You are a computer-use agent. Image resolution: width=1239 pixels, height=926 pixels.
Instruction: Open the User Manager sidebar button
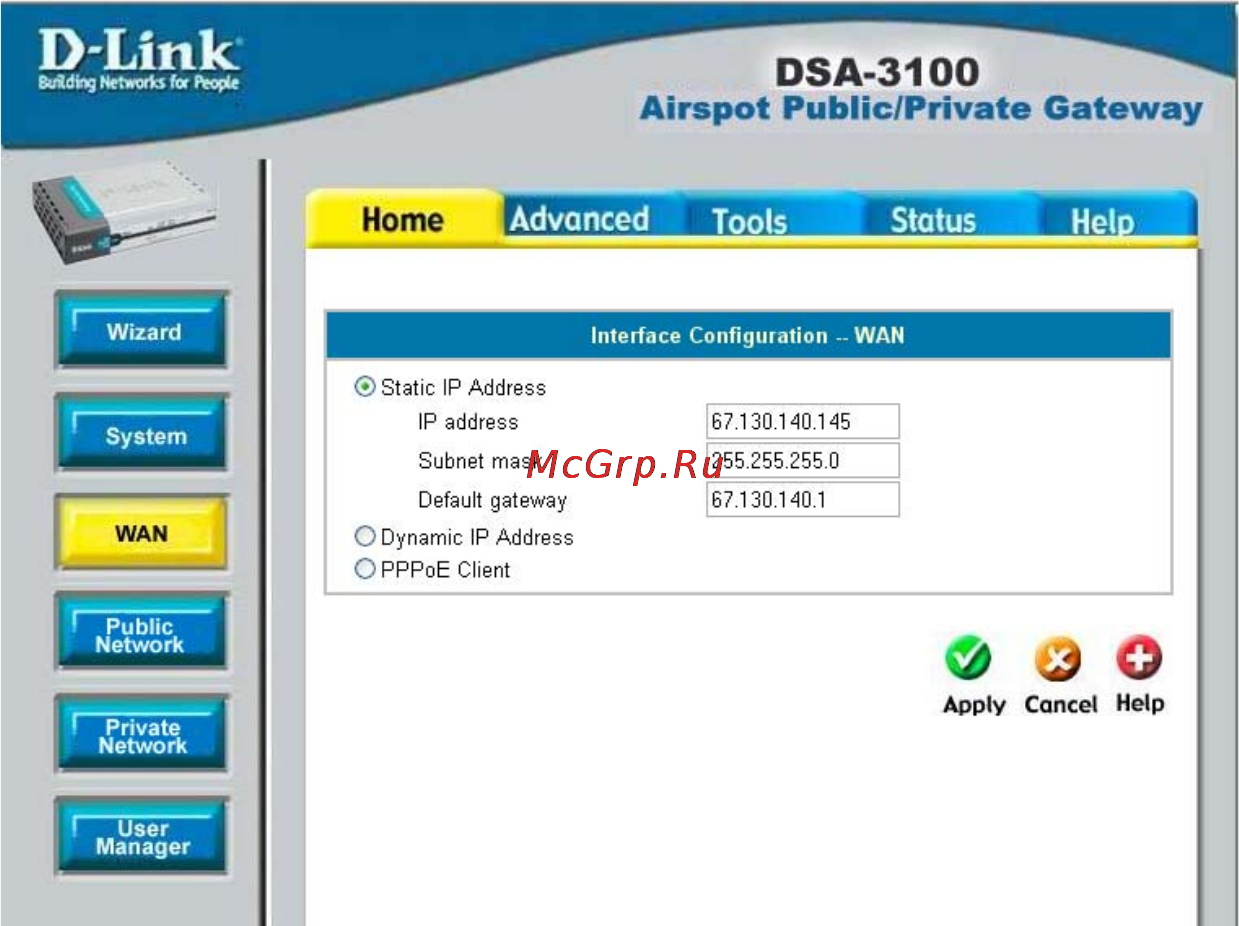click(x=142, y=837)
